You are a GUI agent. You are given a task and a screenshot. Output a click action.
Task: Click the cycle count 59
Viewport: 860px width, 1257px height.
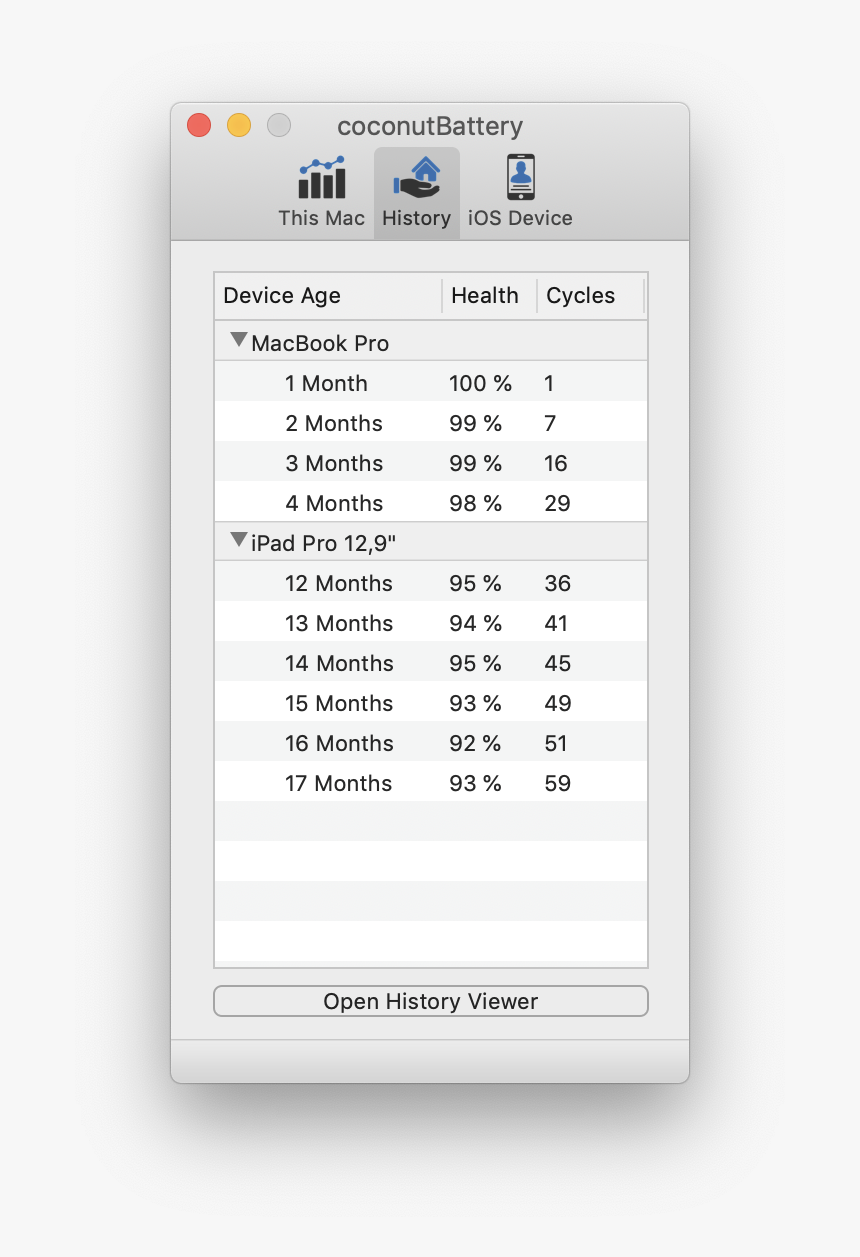pos(558,783)
